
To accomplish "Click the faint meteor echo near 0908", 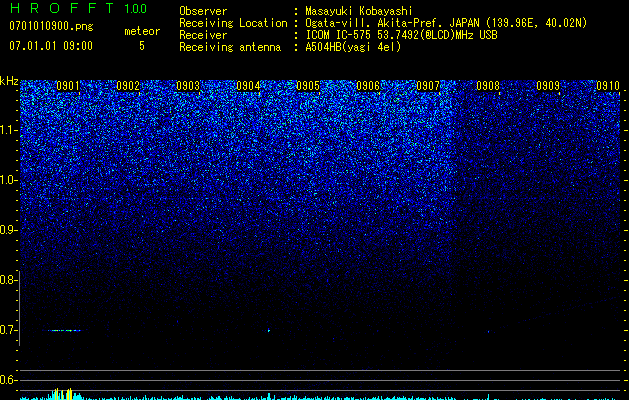I will (489, 332).
